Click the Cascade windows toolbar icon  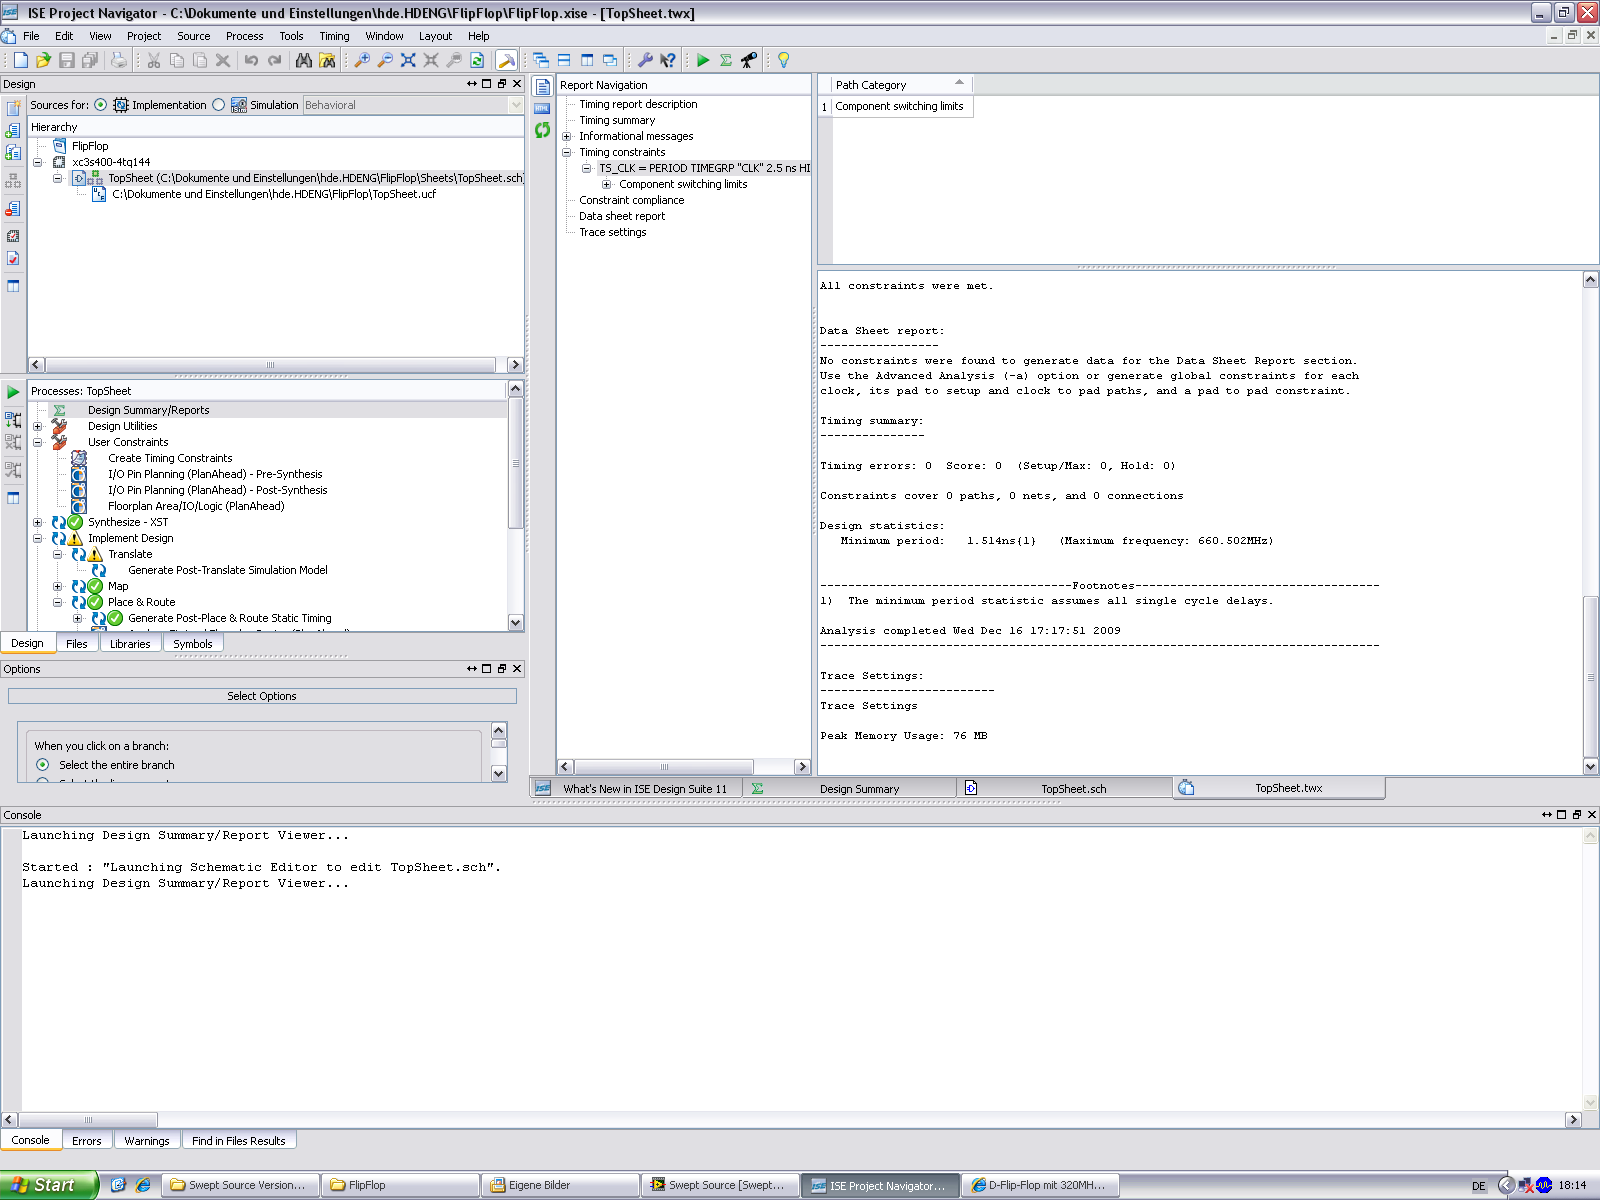coord(541,60)
